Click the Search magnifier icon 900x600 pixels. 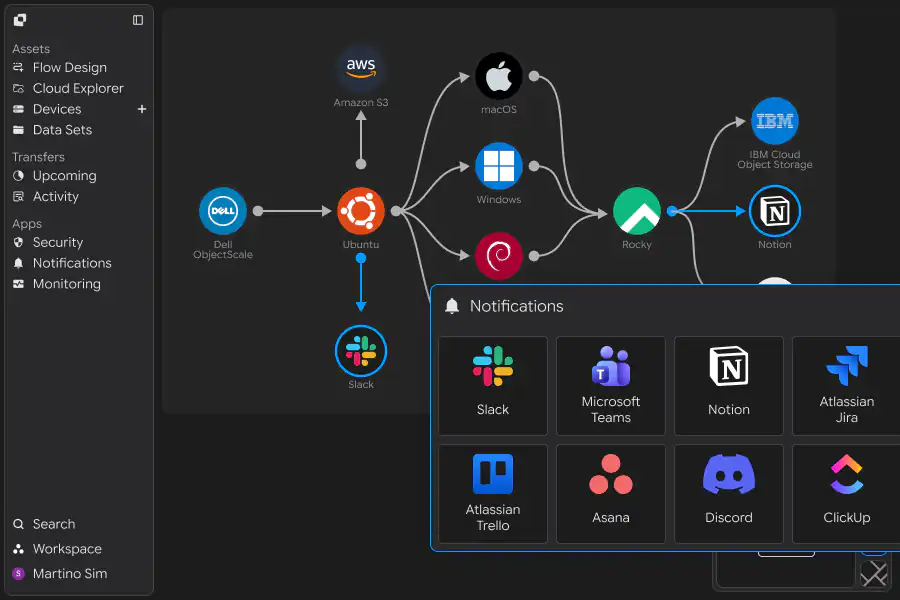(18, 524)
